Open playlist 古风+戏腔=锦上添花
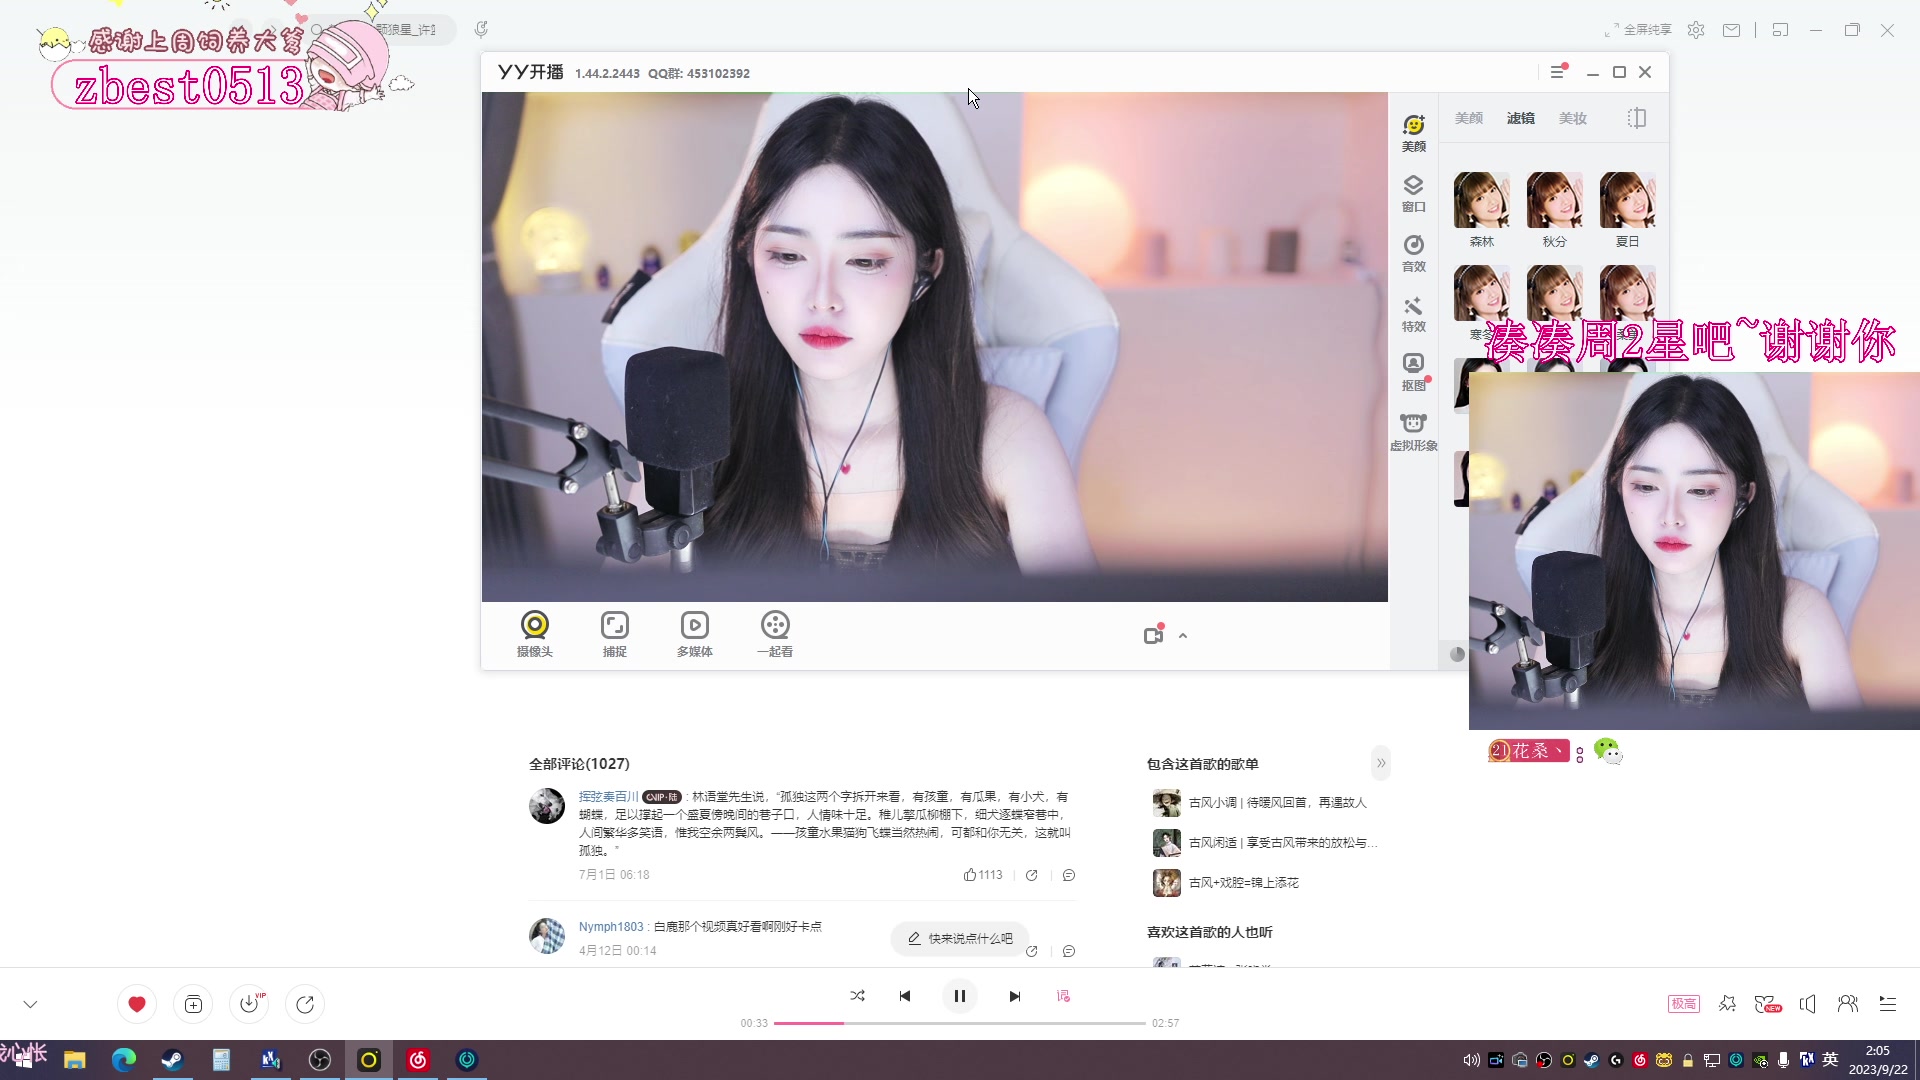The width and height of the screenshot is (1920, 1080). [x=1243, y=883]
